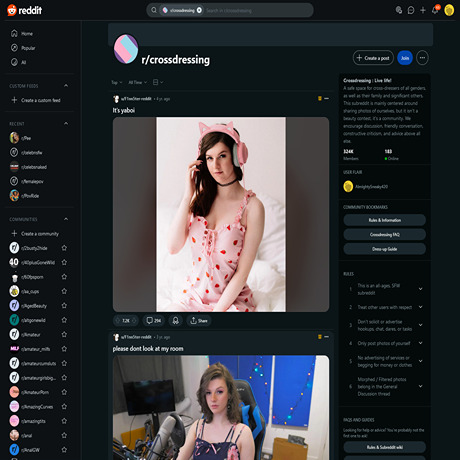
Task: Favorite r/AgedBeauty with its star
Action: tap(64, 306)
